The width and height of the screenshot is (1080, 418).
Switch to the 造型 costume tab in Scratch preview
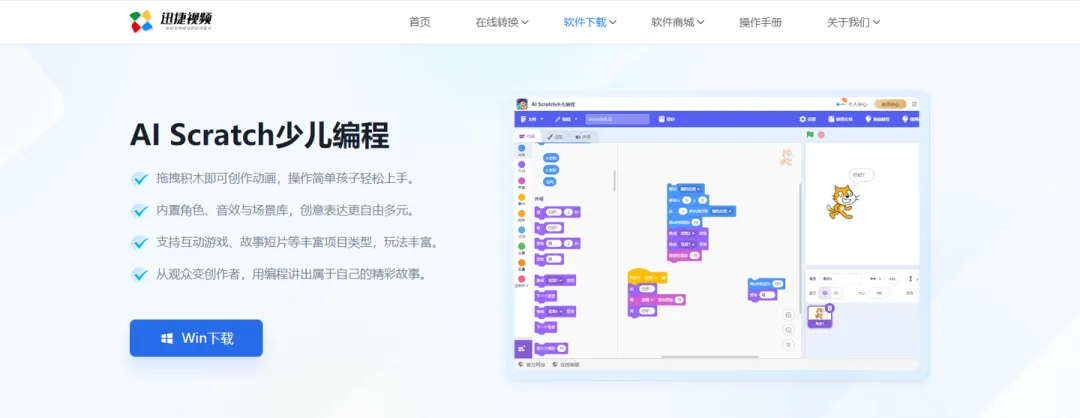click(x=555, y=137)
